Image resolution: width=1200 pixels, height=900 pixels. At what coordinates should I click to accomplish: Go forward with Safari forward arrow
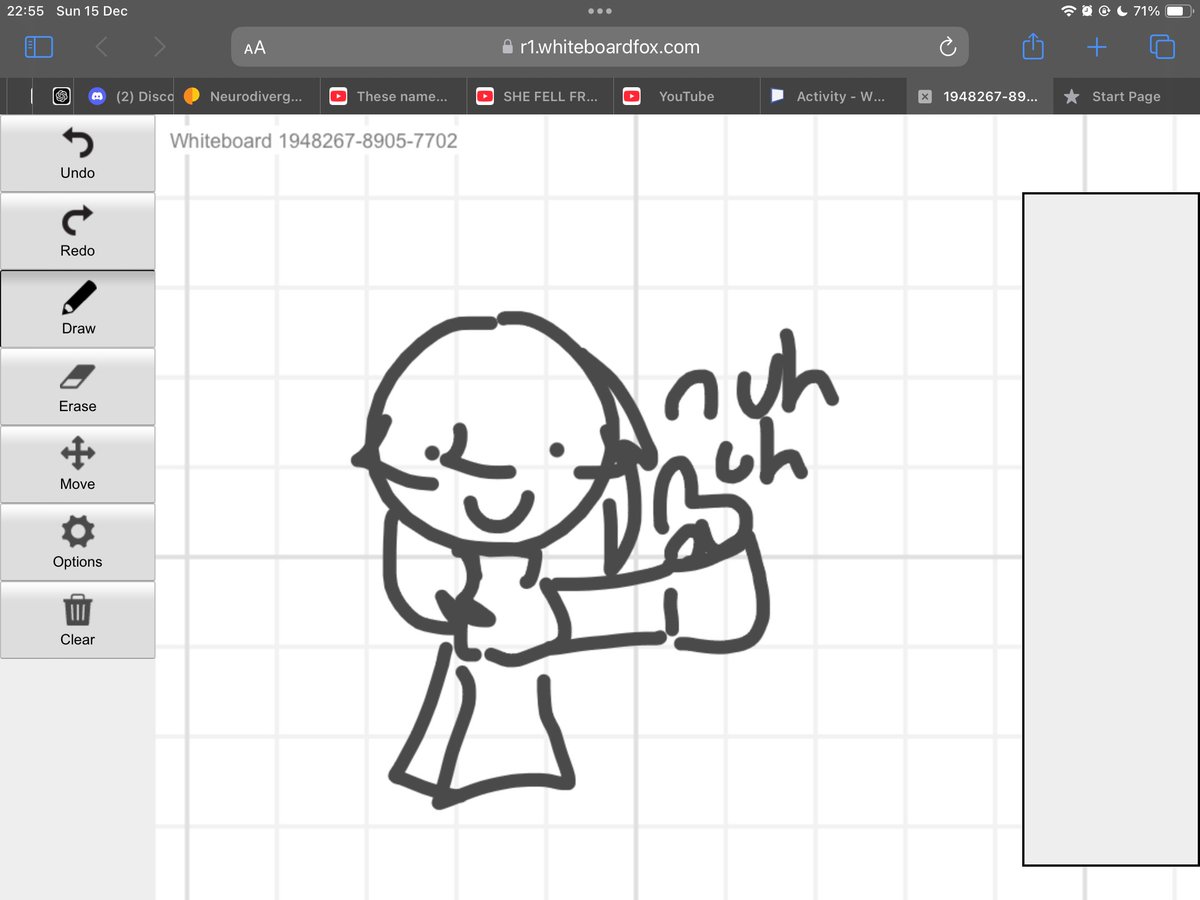(160, 47)
